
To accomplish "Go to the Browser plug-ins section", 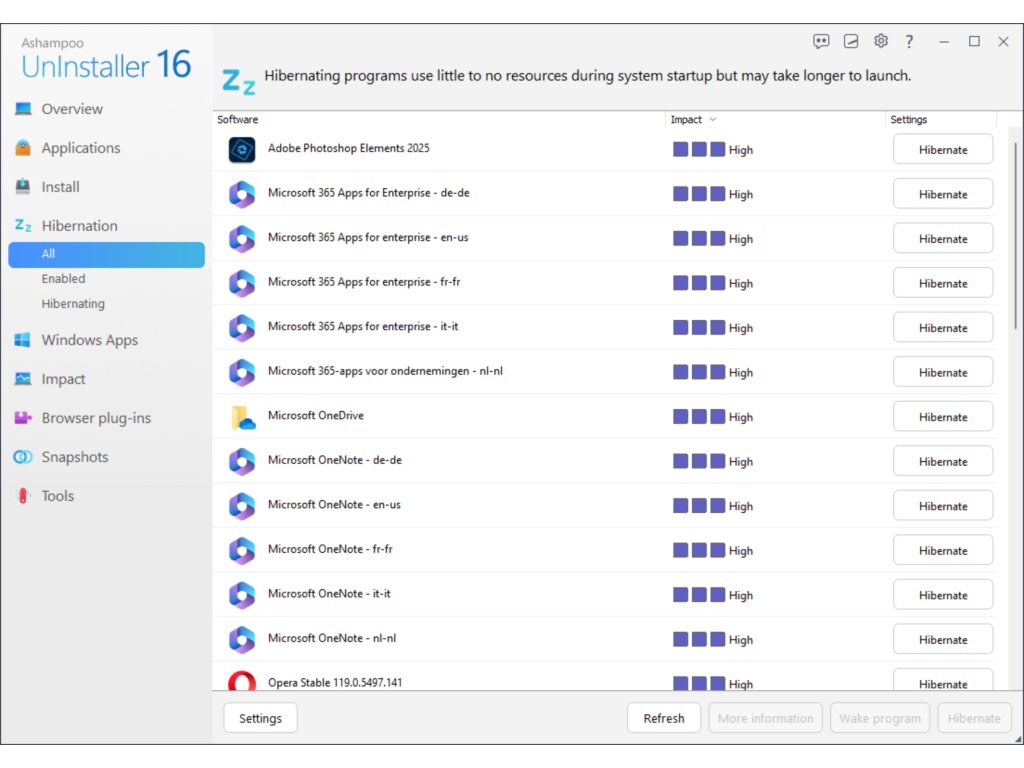I will (96, 418).
